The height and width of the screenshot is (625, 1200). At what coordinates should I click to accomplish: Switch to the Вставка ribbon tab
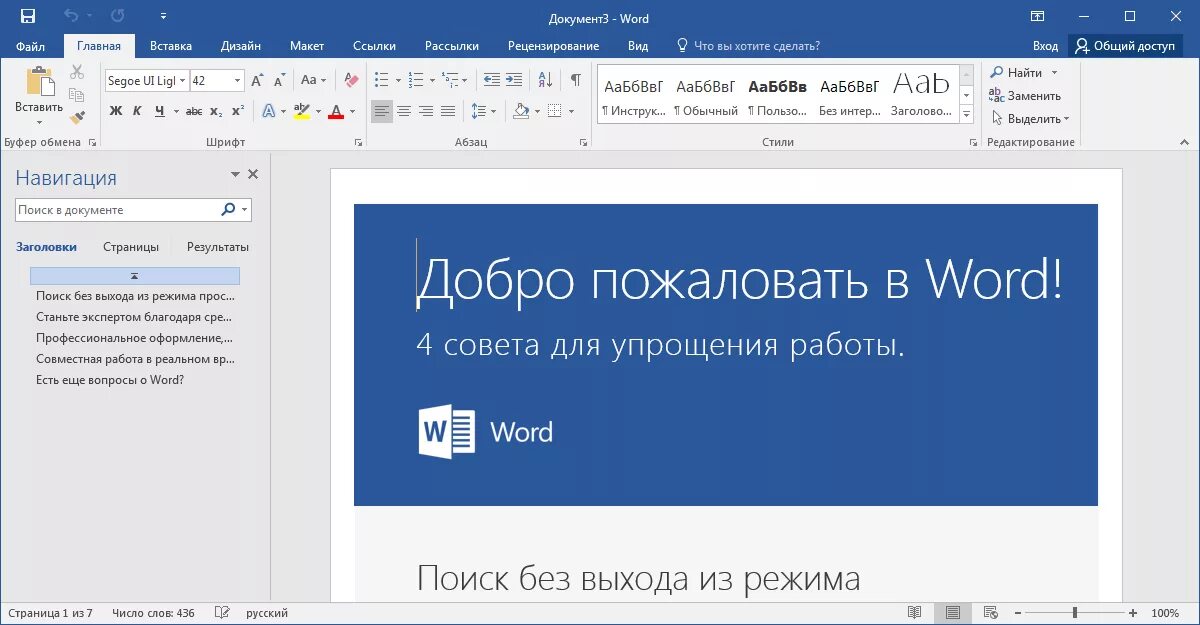click(x=170, y=45)
